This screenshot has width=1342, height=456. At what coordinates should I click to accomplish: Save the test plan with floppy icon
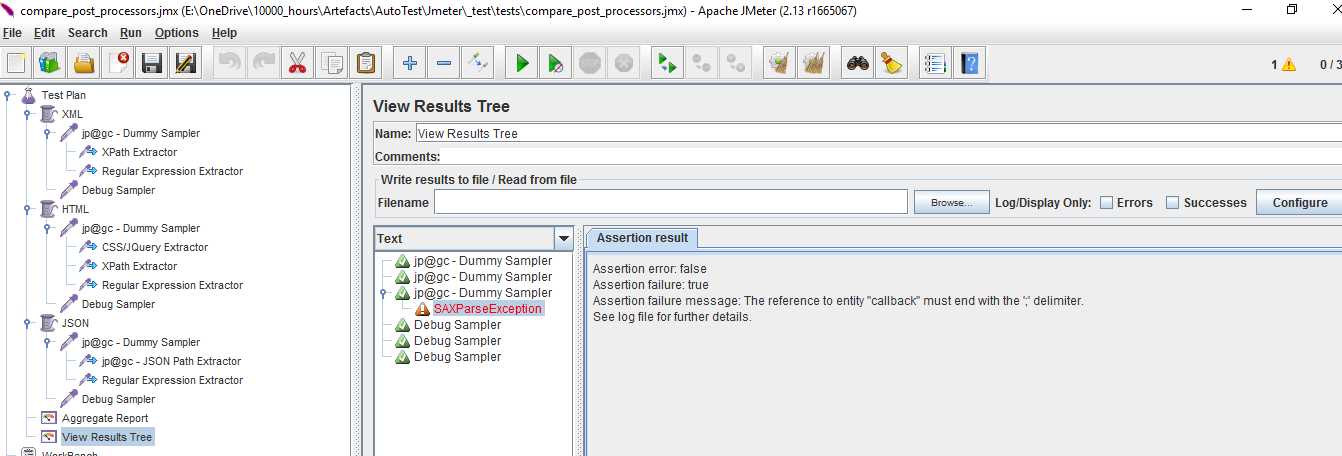[x=152, y=63]
